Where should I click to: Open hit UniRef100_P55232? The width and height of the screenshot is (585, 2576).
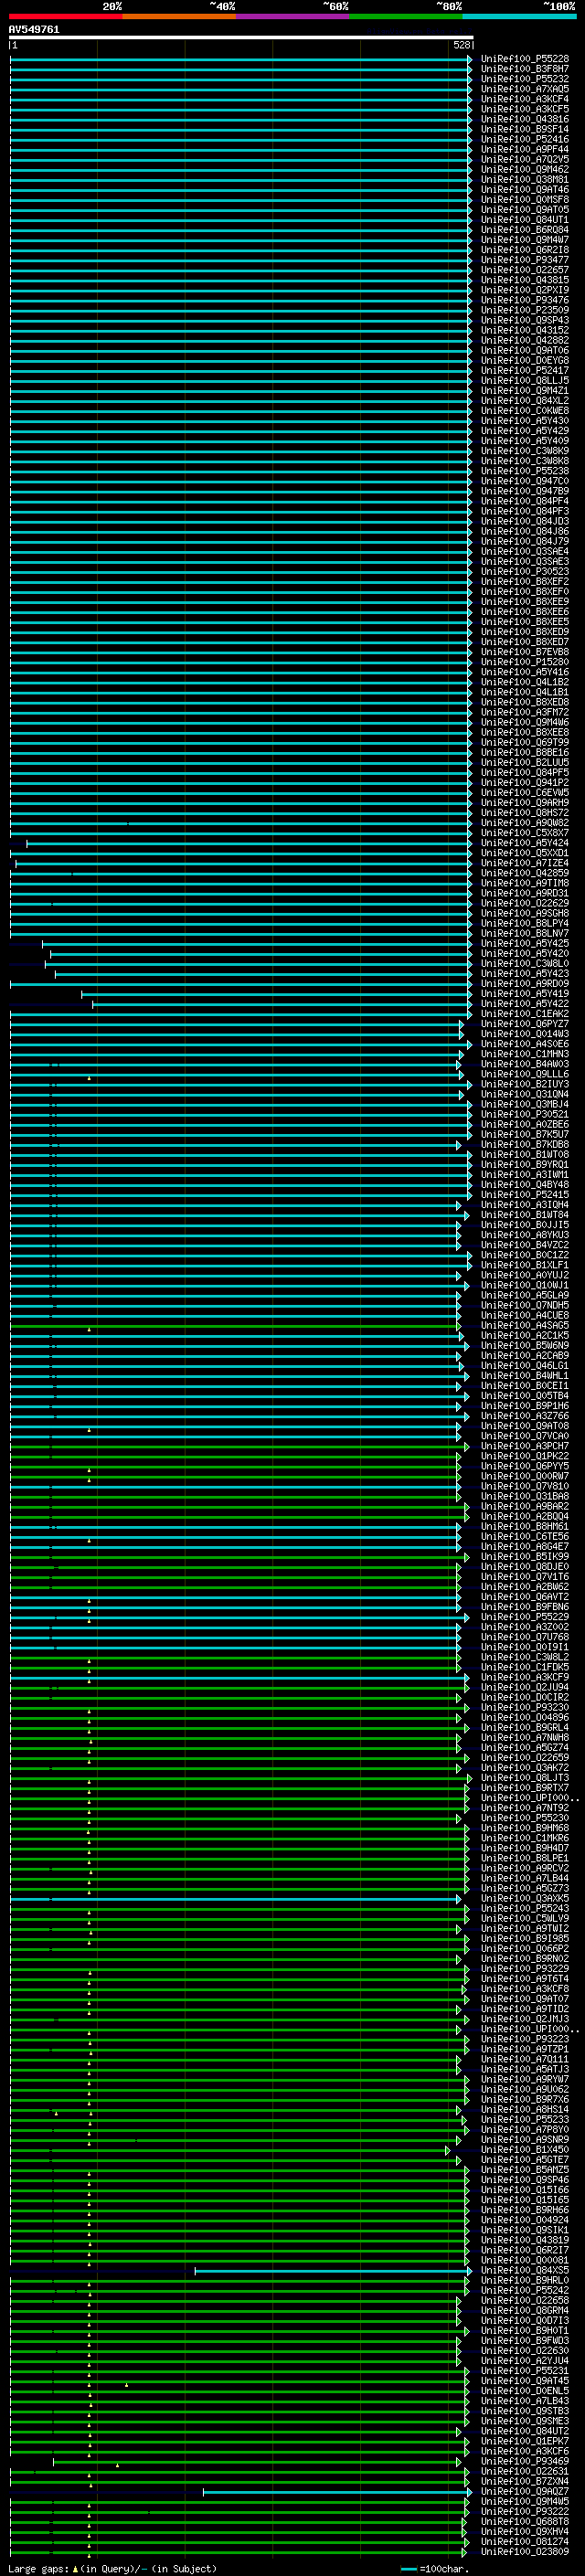click(524, 79)
